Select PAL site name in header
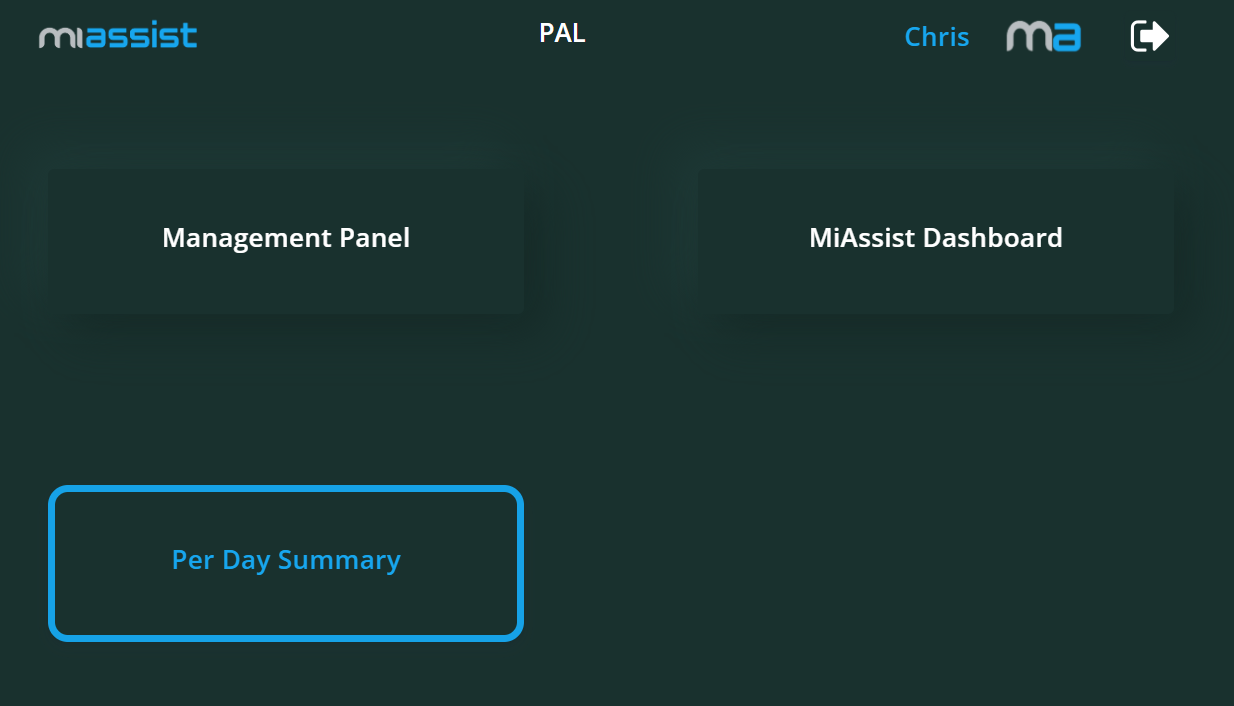The width and height of the screenshot is (1234, 706). pyautogui.click(x=562, y=33)
